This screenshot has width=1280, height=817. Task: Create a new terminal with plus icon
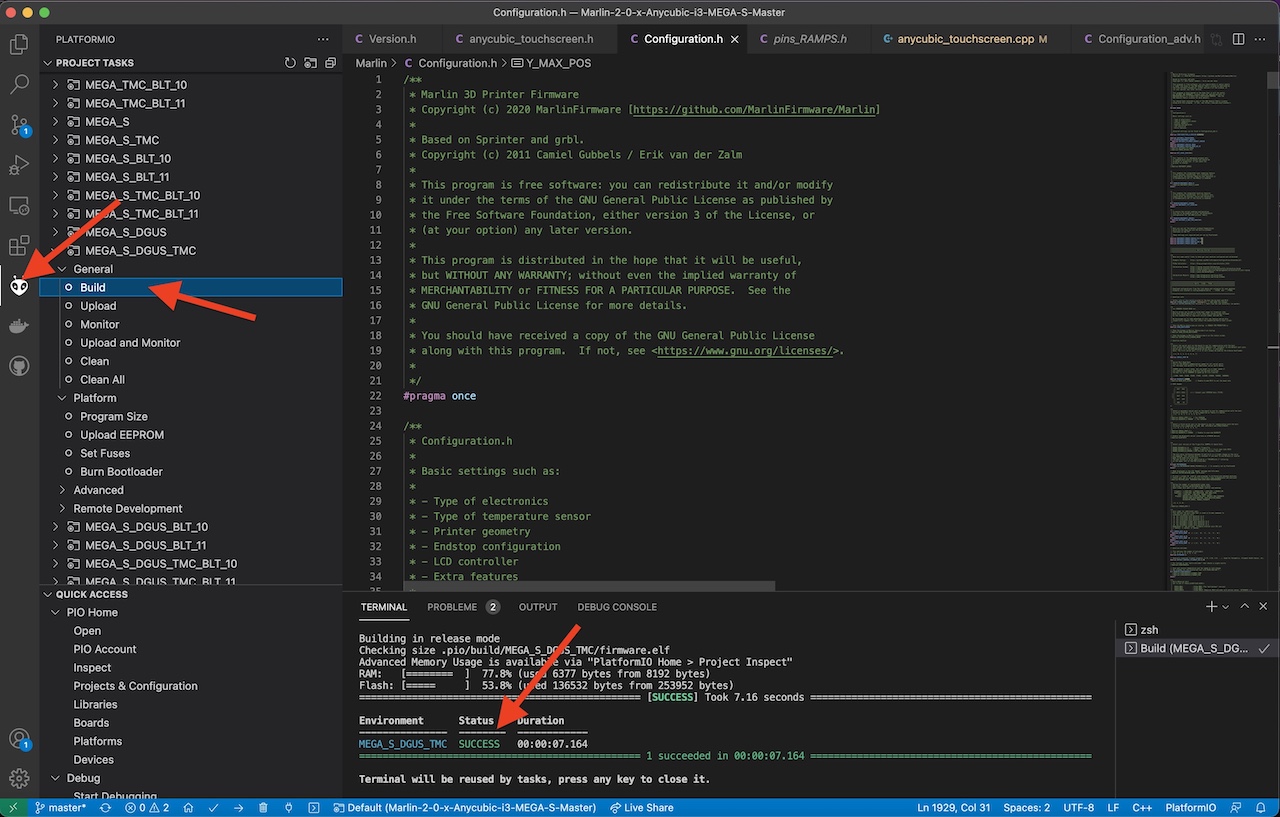[1211, 607]
